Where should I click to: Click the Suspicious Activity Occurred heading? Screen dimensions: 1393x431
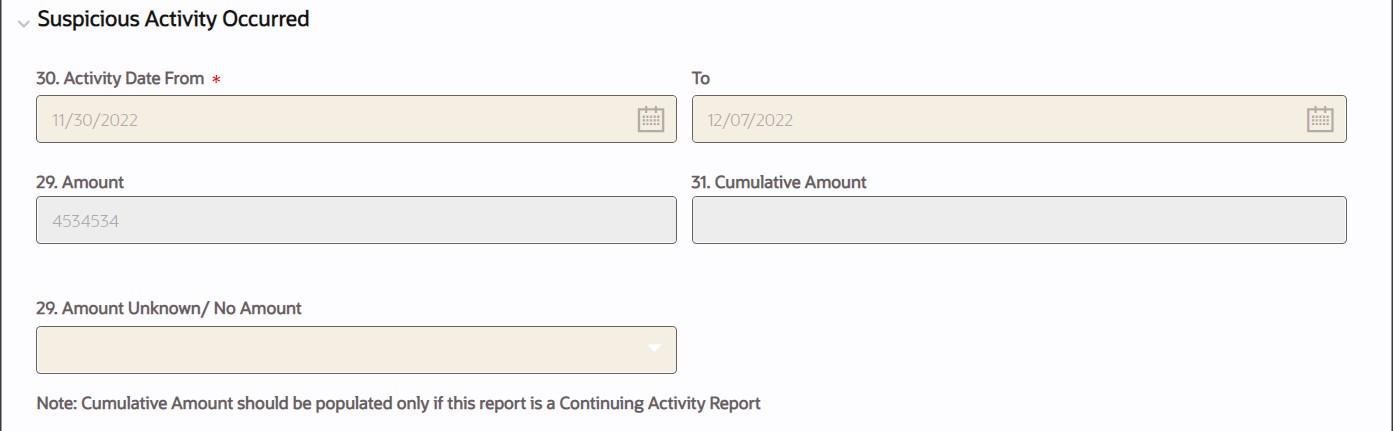pos(173,19)
